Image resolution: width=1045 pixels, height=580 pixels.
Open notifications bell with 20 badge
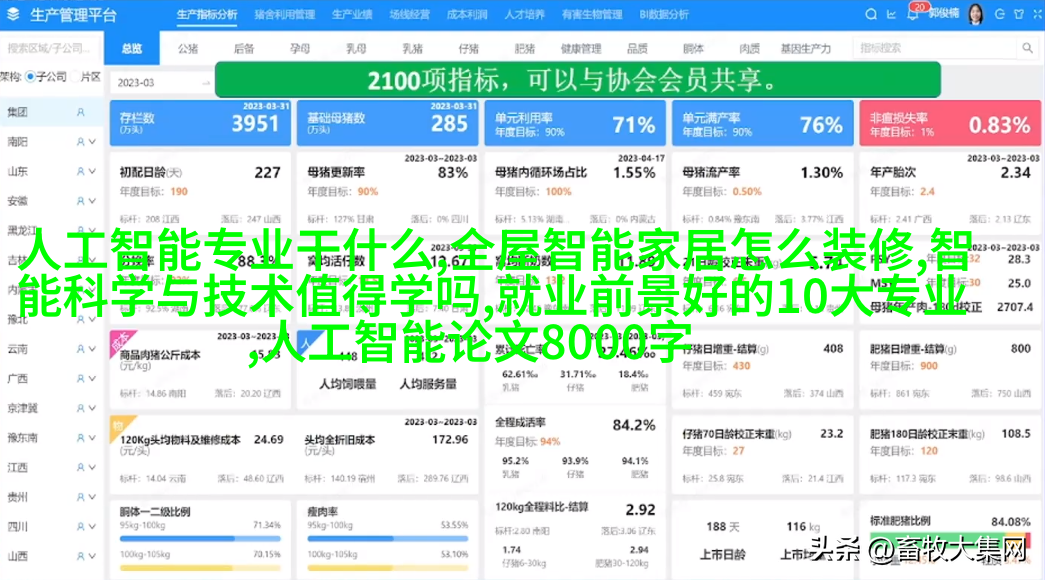[912, 15]
